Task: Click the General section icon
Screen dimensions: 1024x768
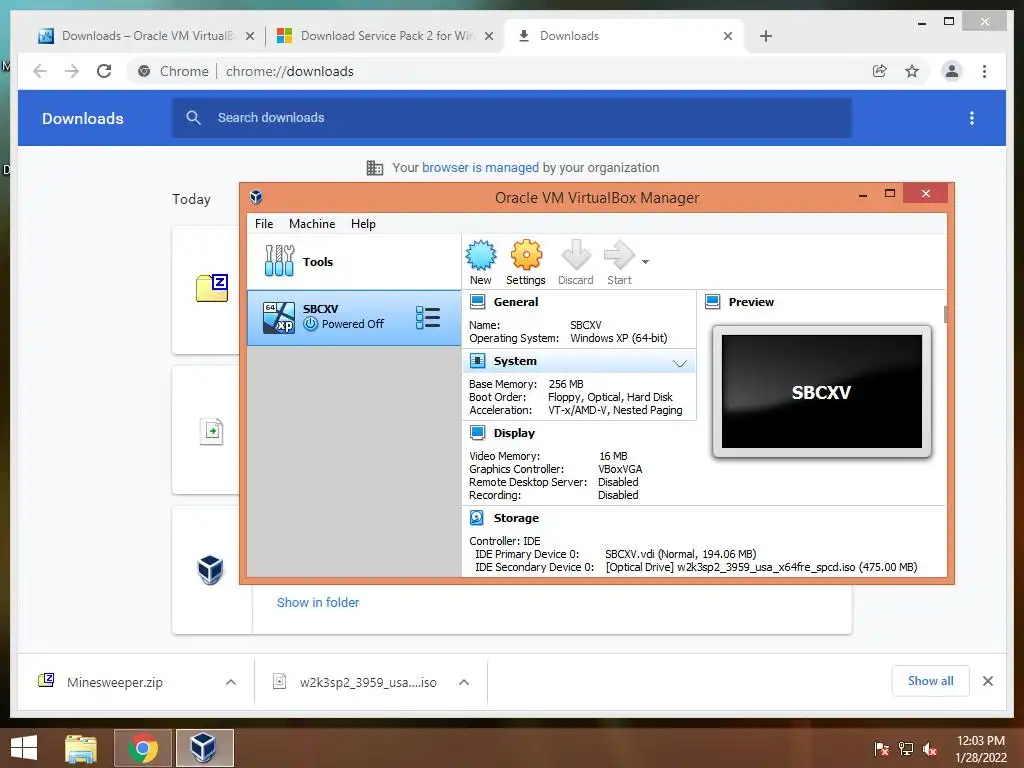Action: 477,302
